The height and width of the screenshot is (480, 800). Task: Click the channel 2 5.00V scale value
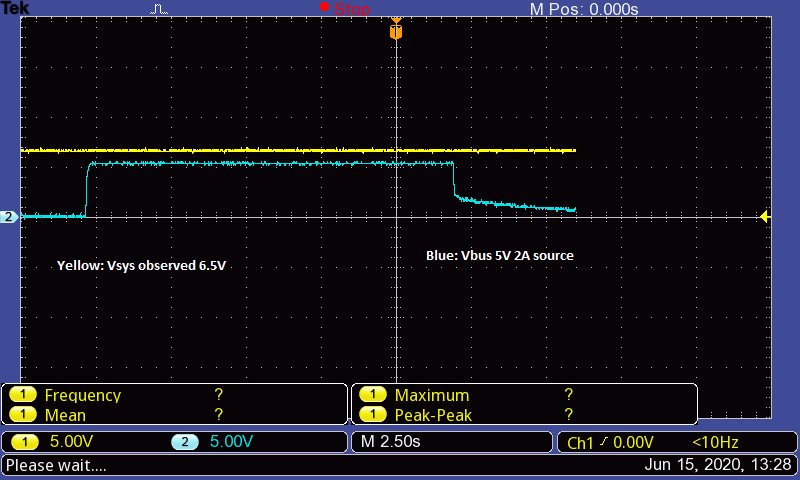tap(231, 441)
